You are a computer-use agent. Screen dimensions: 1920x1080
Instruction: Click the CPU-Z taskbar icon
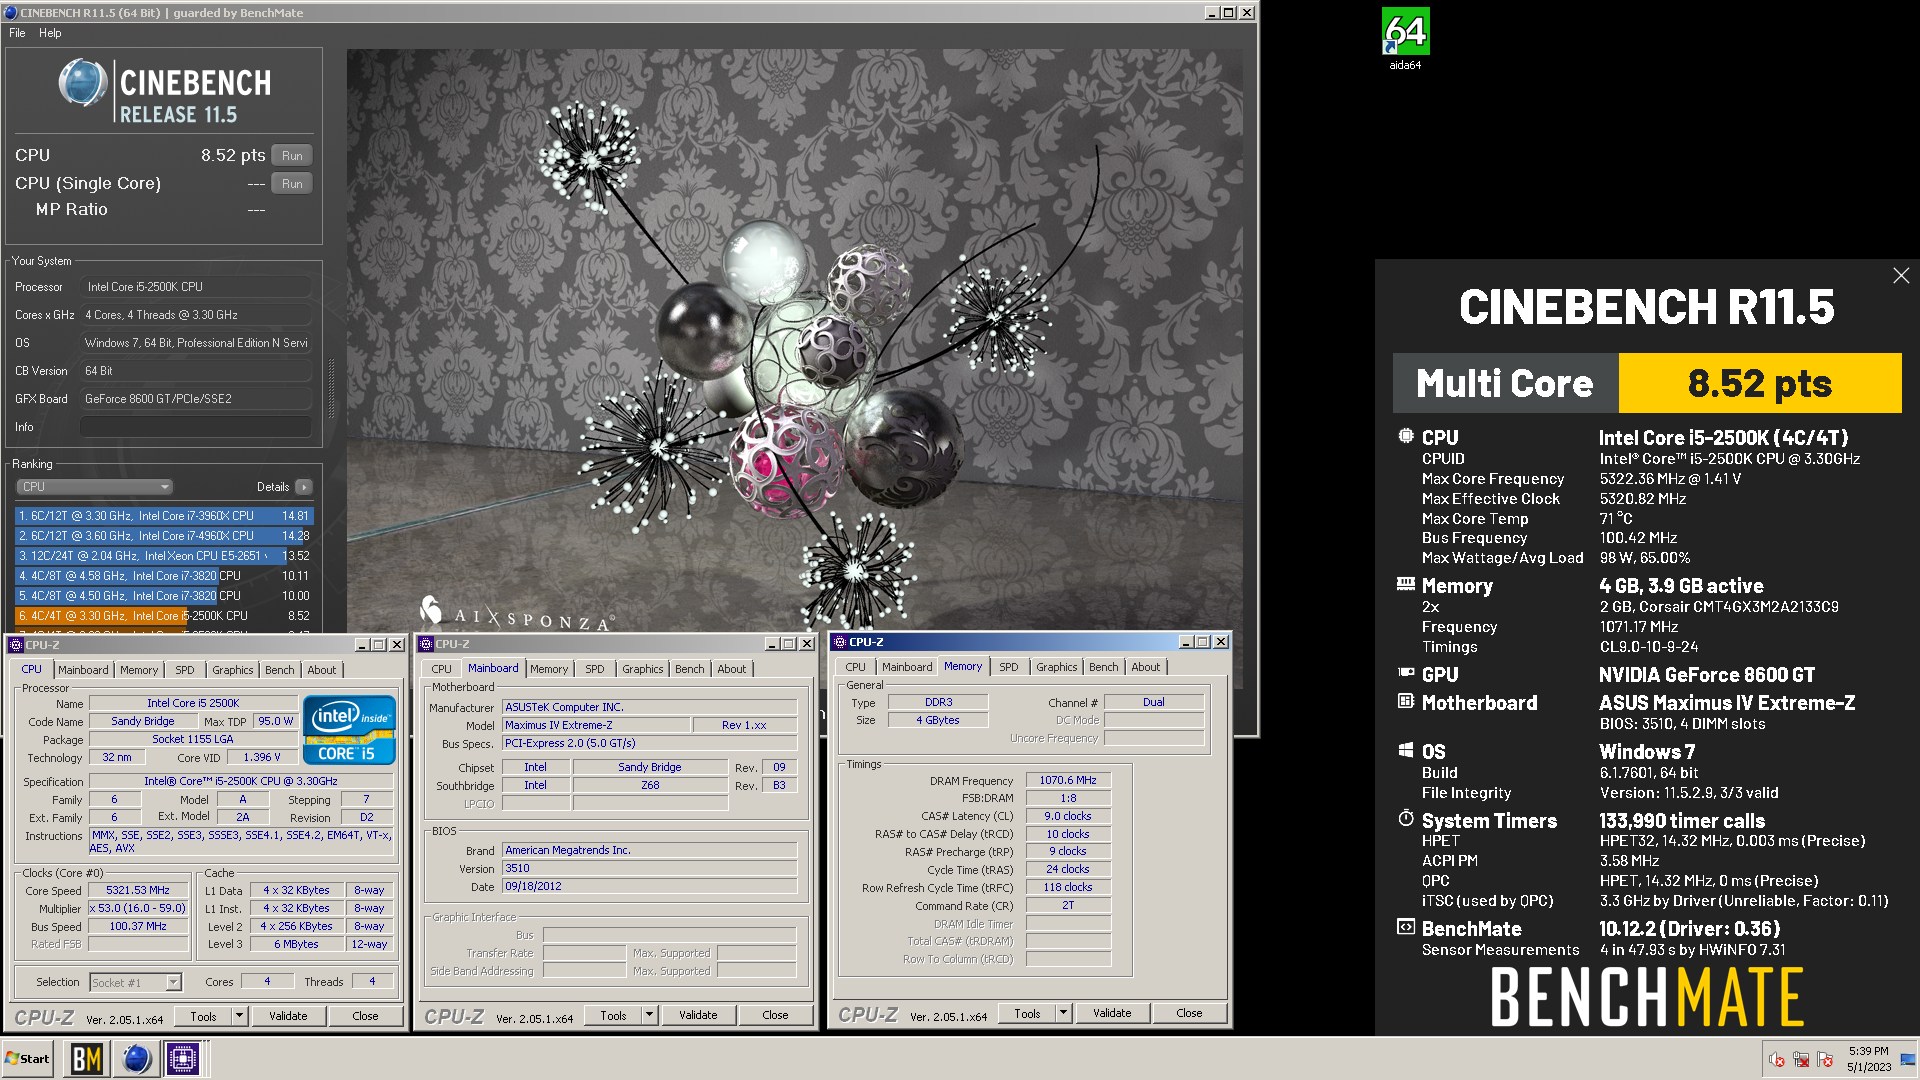click(183, 1058)
